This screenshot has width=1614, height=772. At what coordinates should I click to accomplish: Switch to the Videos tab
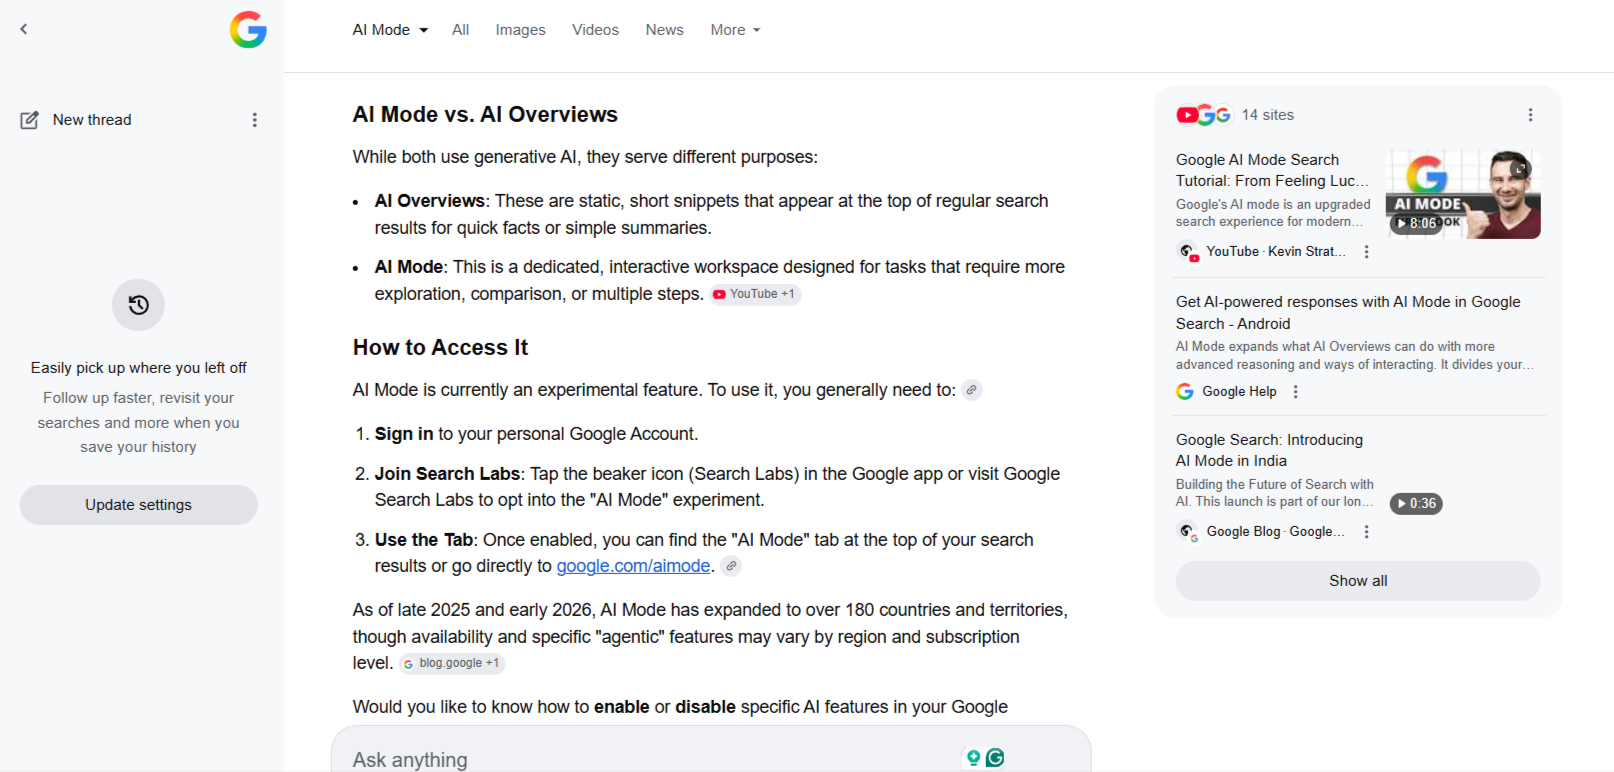(x=595, y=30)
